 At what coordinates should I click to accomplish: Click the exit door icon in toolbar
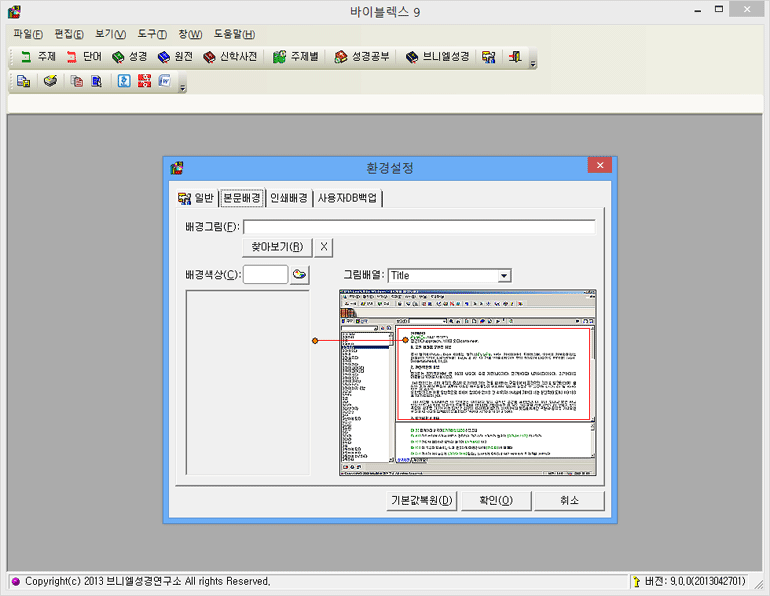(x=515, y=57)
